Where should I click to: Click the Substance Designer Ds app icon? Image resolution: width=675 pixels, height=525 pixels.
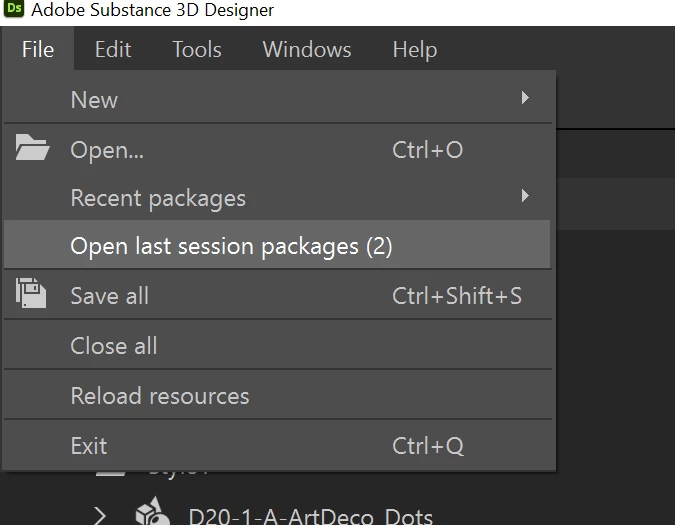pyautogui.click(x=14, y=9)
